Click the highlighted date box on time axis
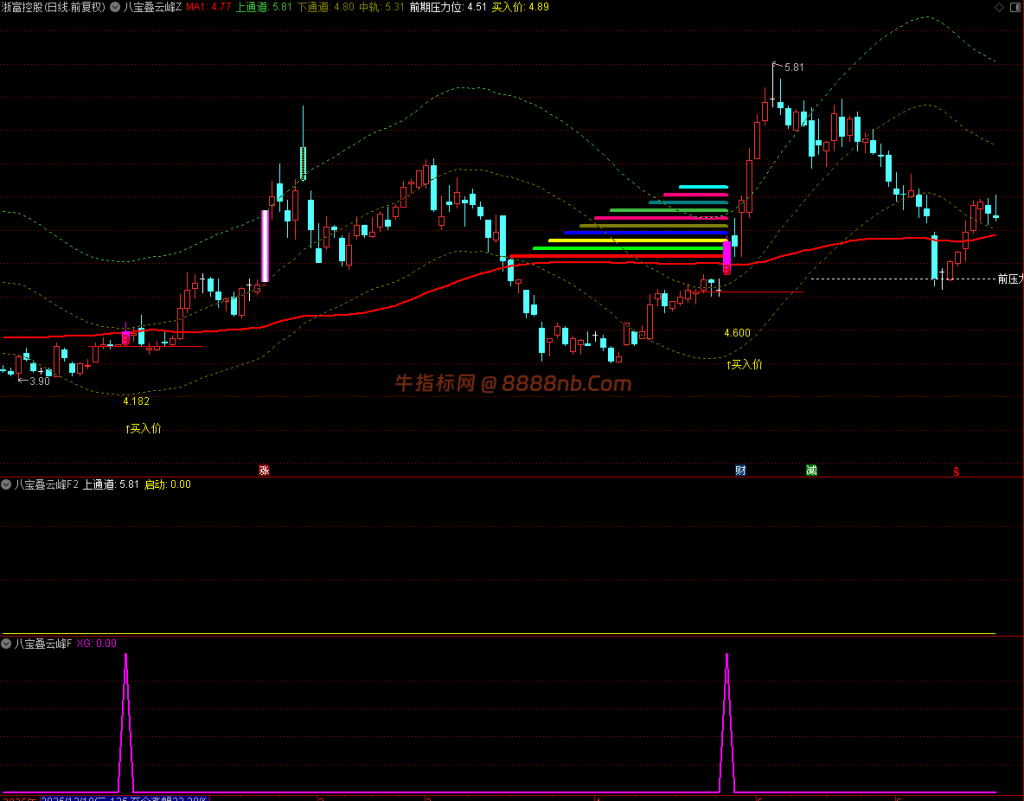The height and width of the screenshot is (801, 1024). tap(124, 798)
